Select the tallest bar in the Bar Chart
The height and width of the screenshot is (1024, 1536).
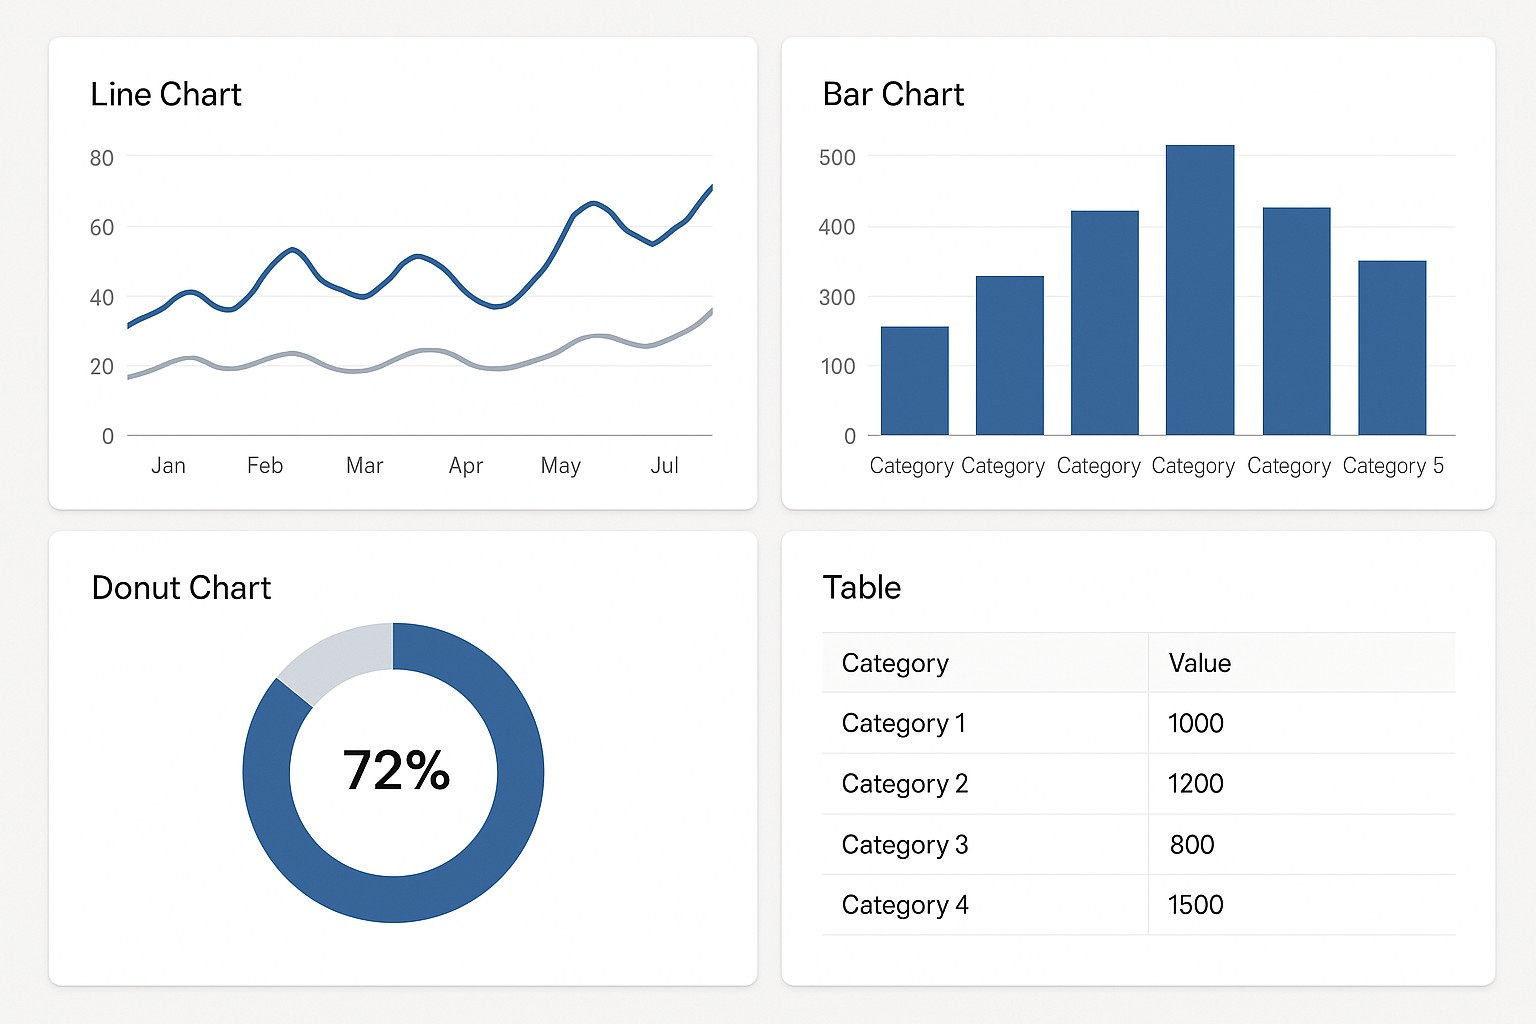coord(1198,290)
